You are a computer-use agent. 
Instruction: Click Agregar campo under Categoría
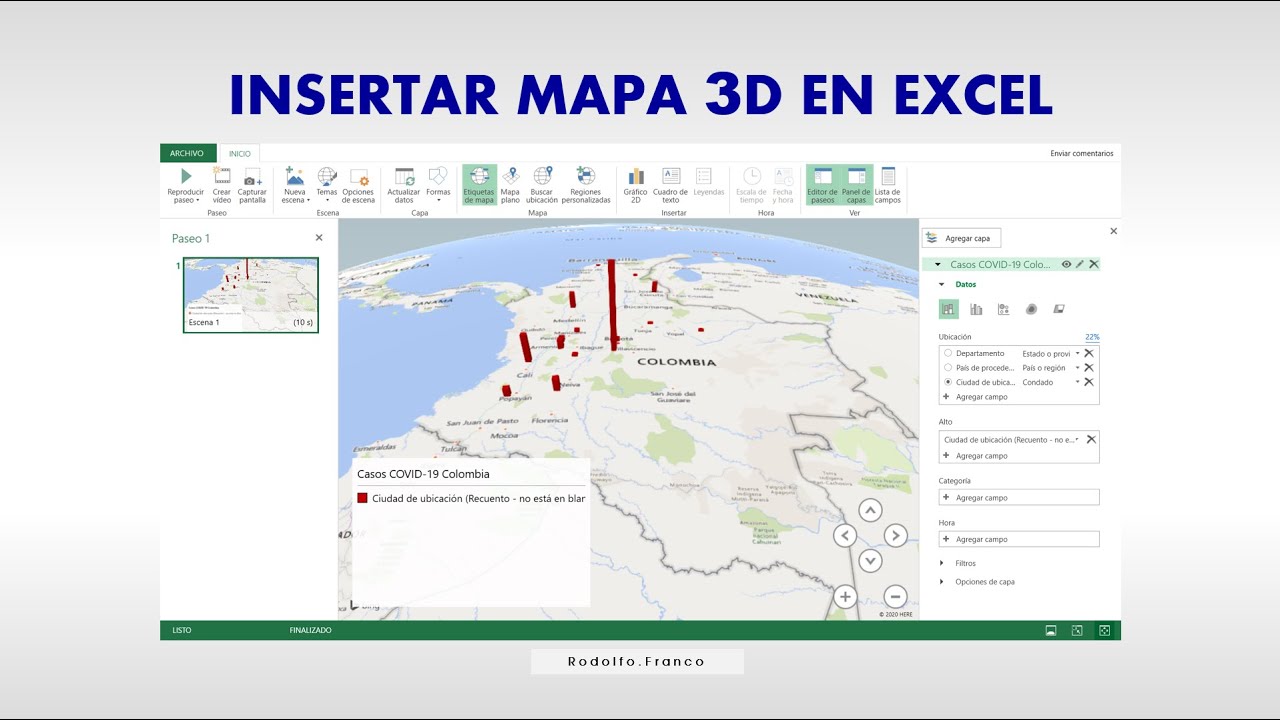[1019, 497]
